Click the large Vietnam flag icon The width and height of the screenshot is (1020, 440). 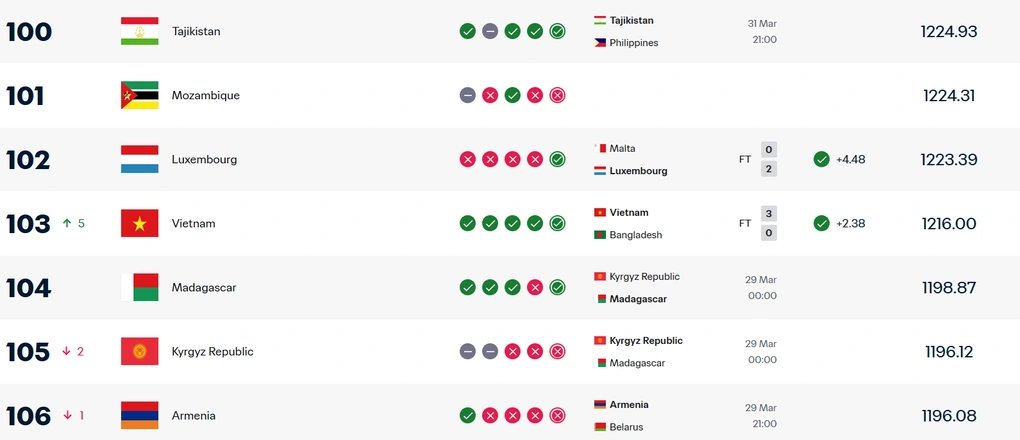139,223
